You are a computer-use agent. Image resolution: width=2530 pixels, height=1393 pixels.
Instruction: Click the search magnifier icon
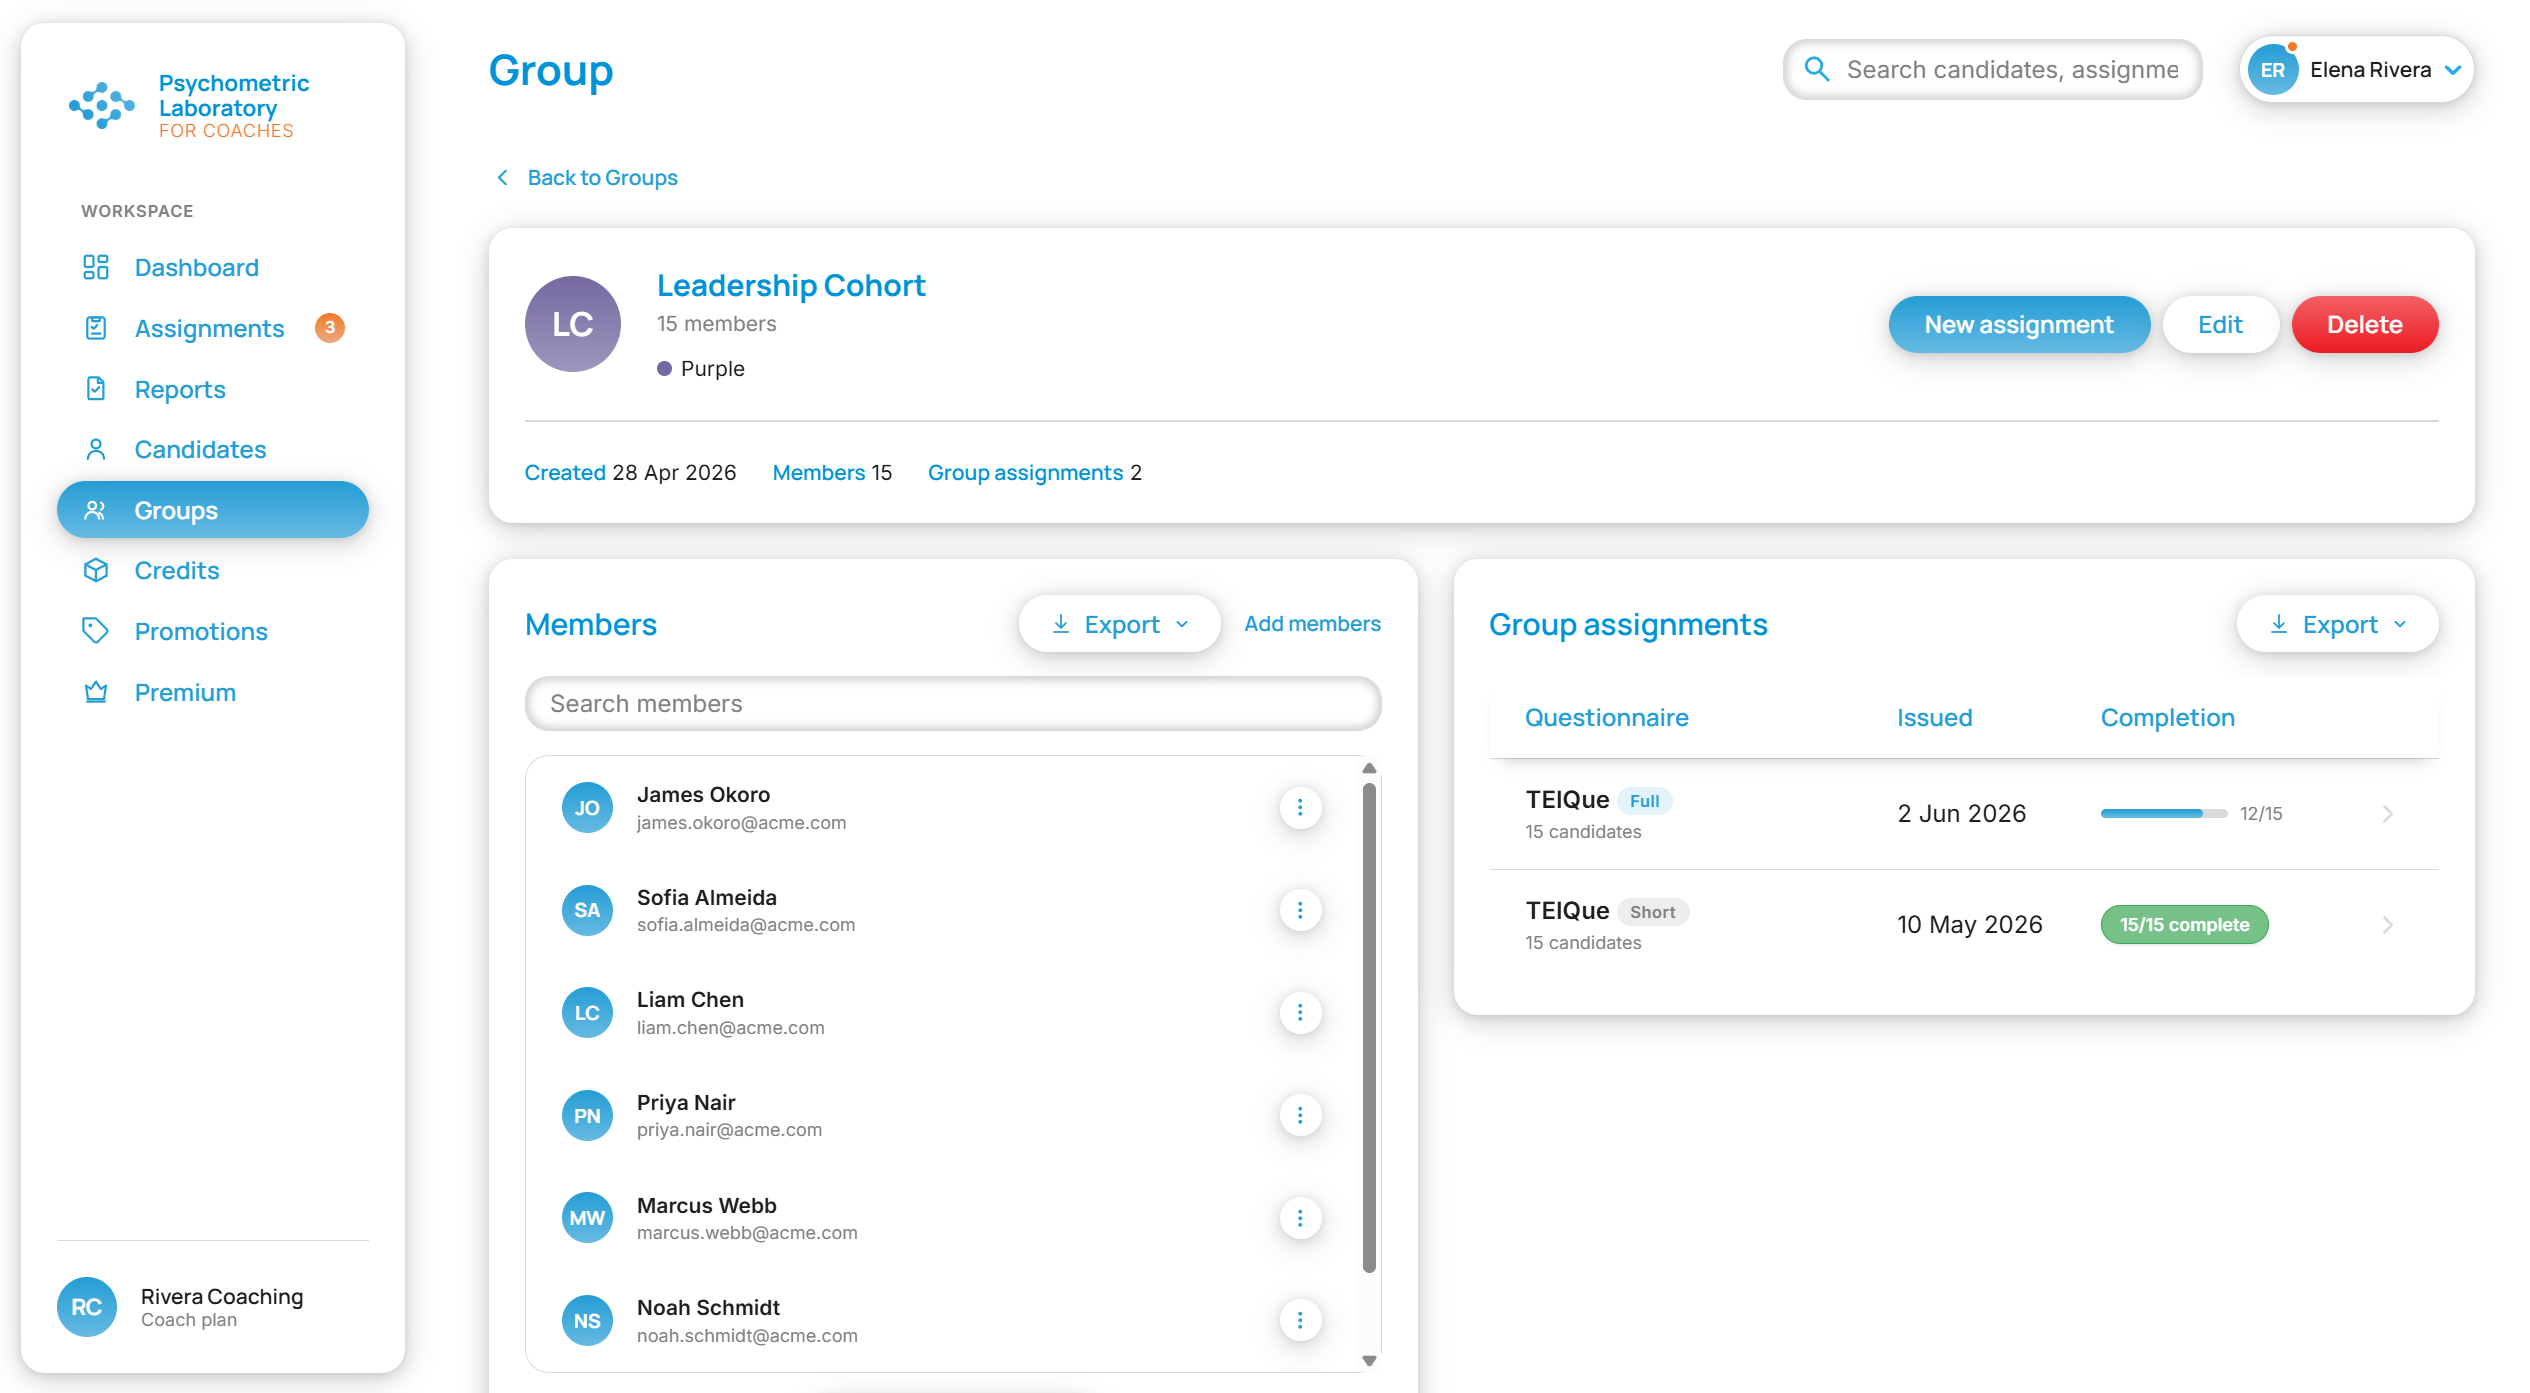pos(1816,69)
